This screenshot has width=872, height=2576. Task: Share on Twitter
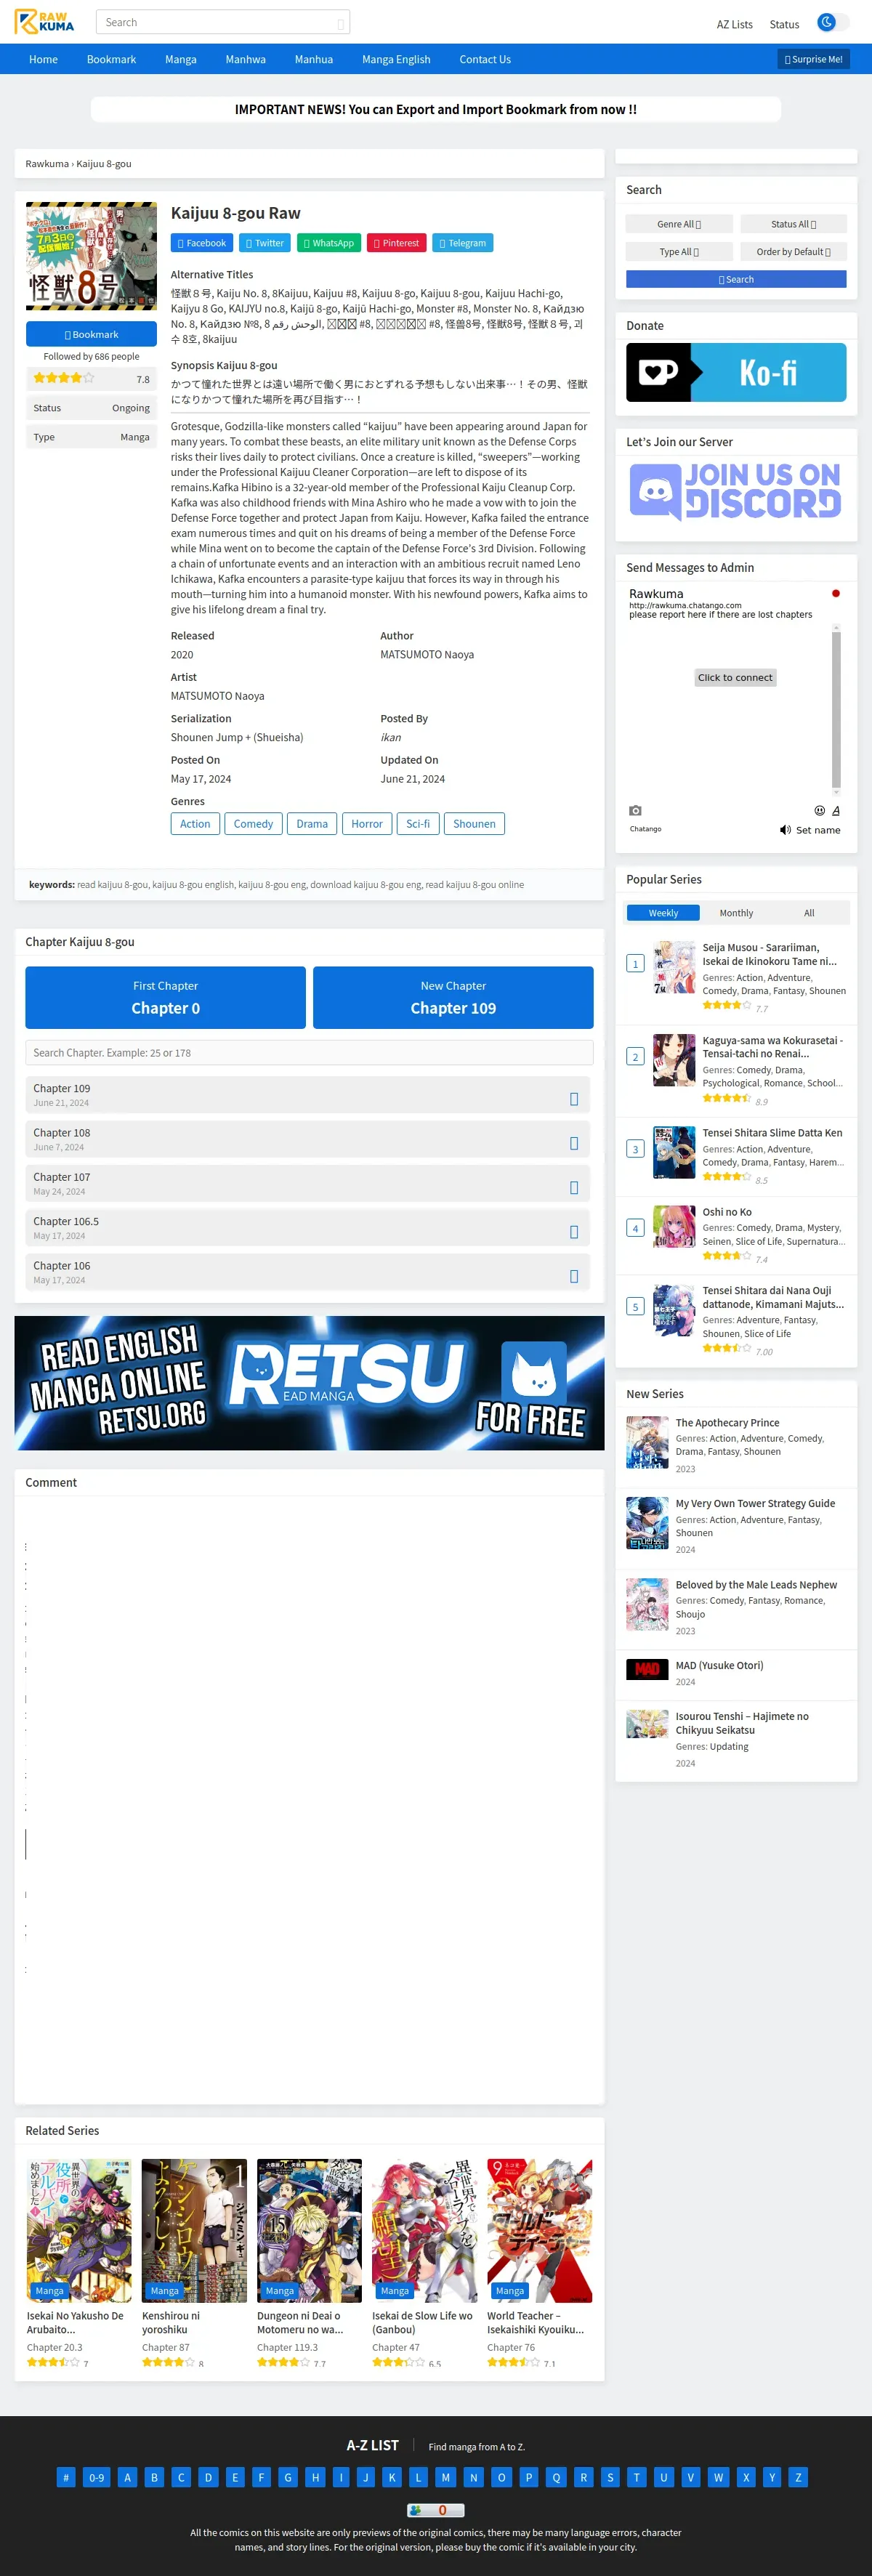pyautogui.click(x=265, y=243)
